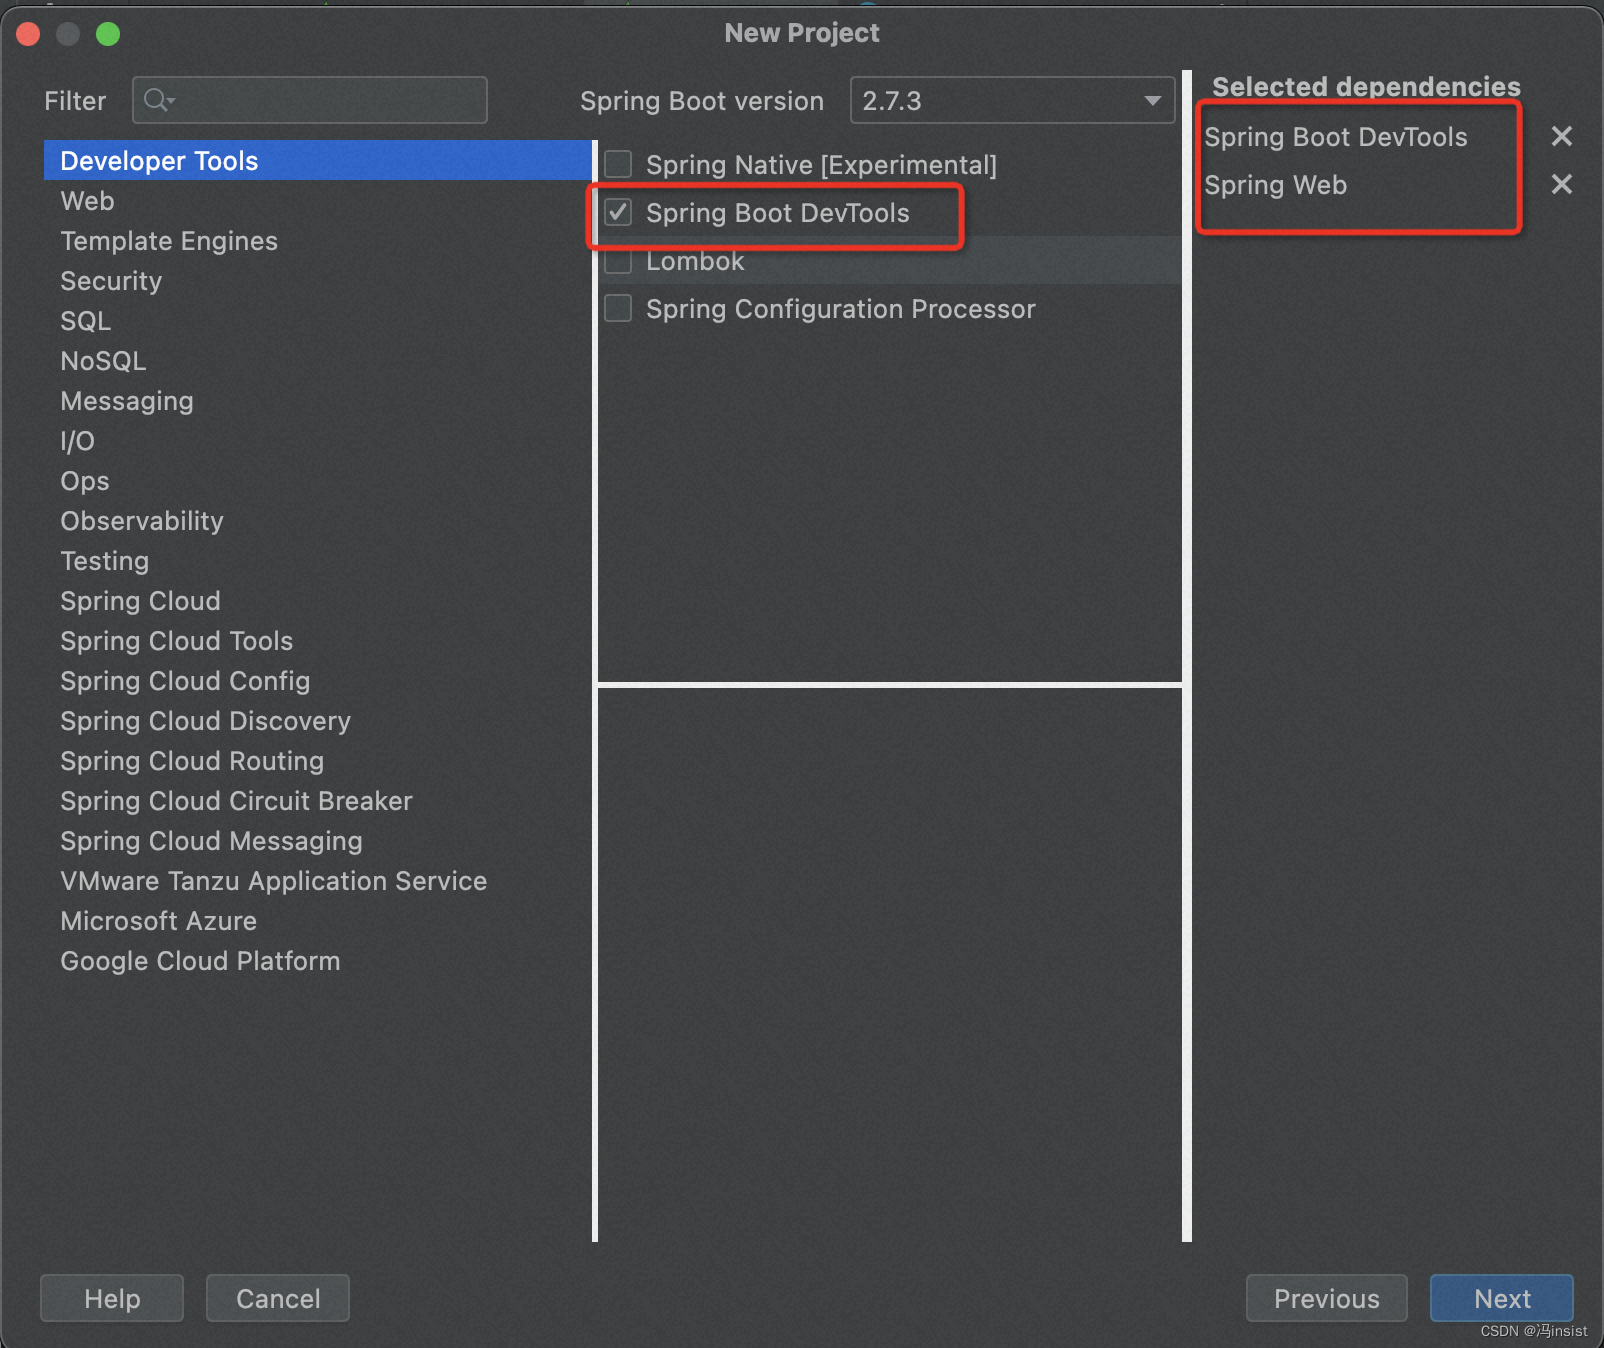Select the Spring Cloud Discovery category

click(x=205, y=721)
